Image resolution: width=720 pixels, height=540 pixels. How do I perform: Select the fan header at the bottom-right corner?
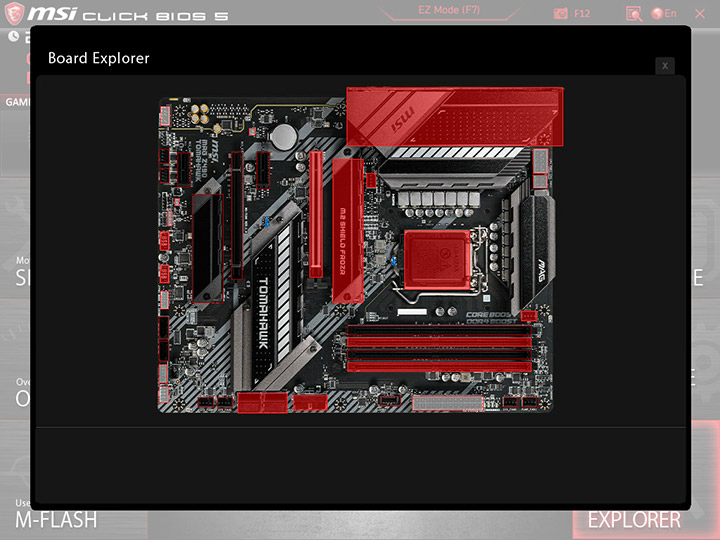(530, 403)
